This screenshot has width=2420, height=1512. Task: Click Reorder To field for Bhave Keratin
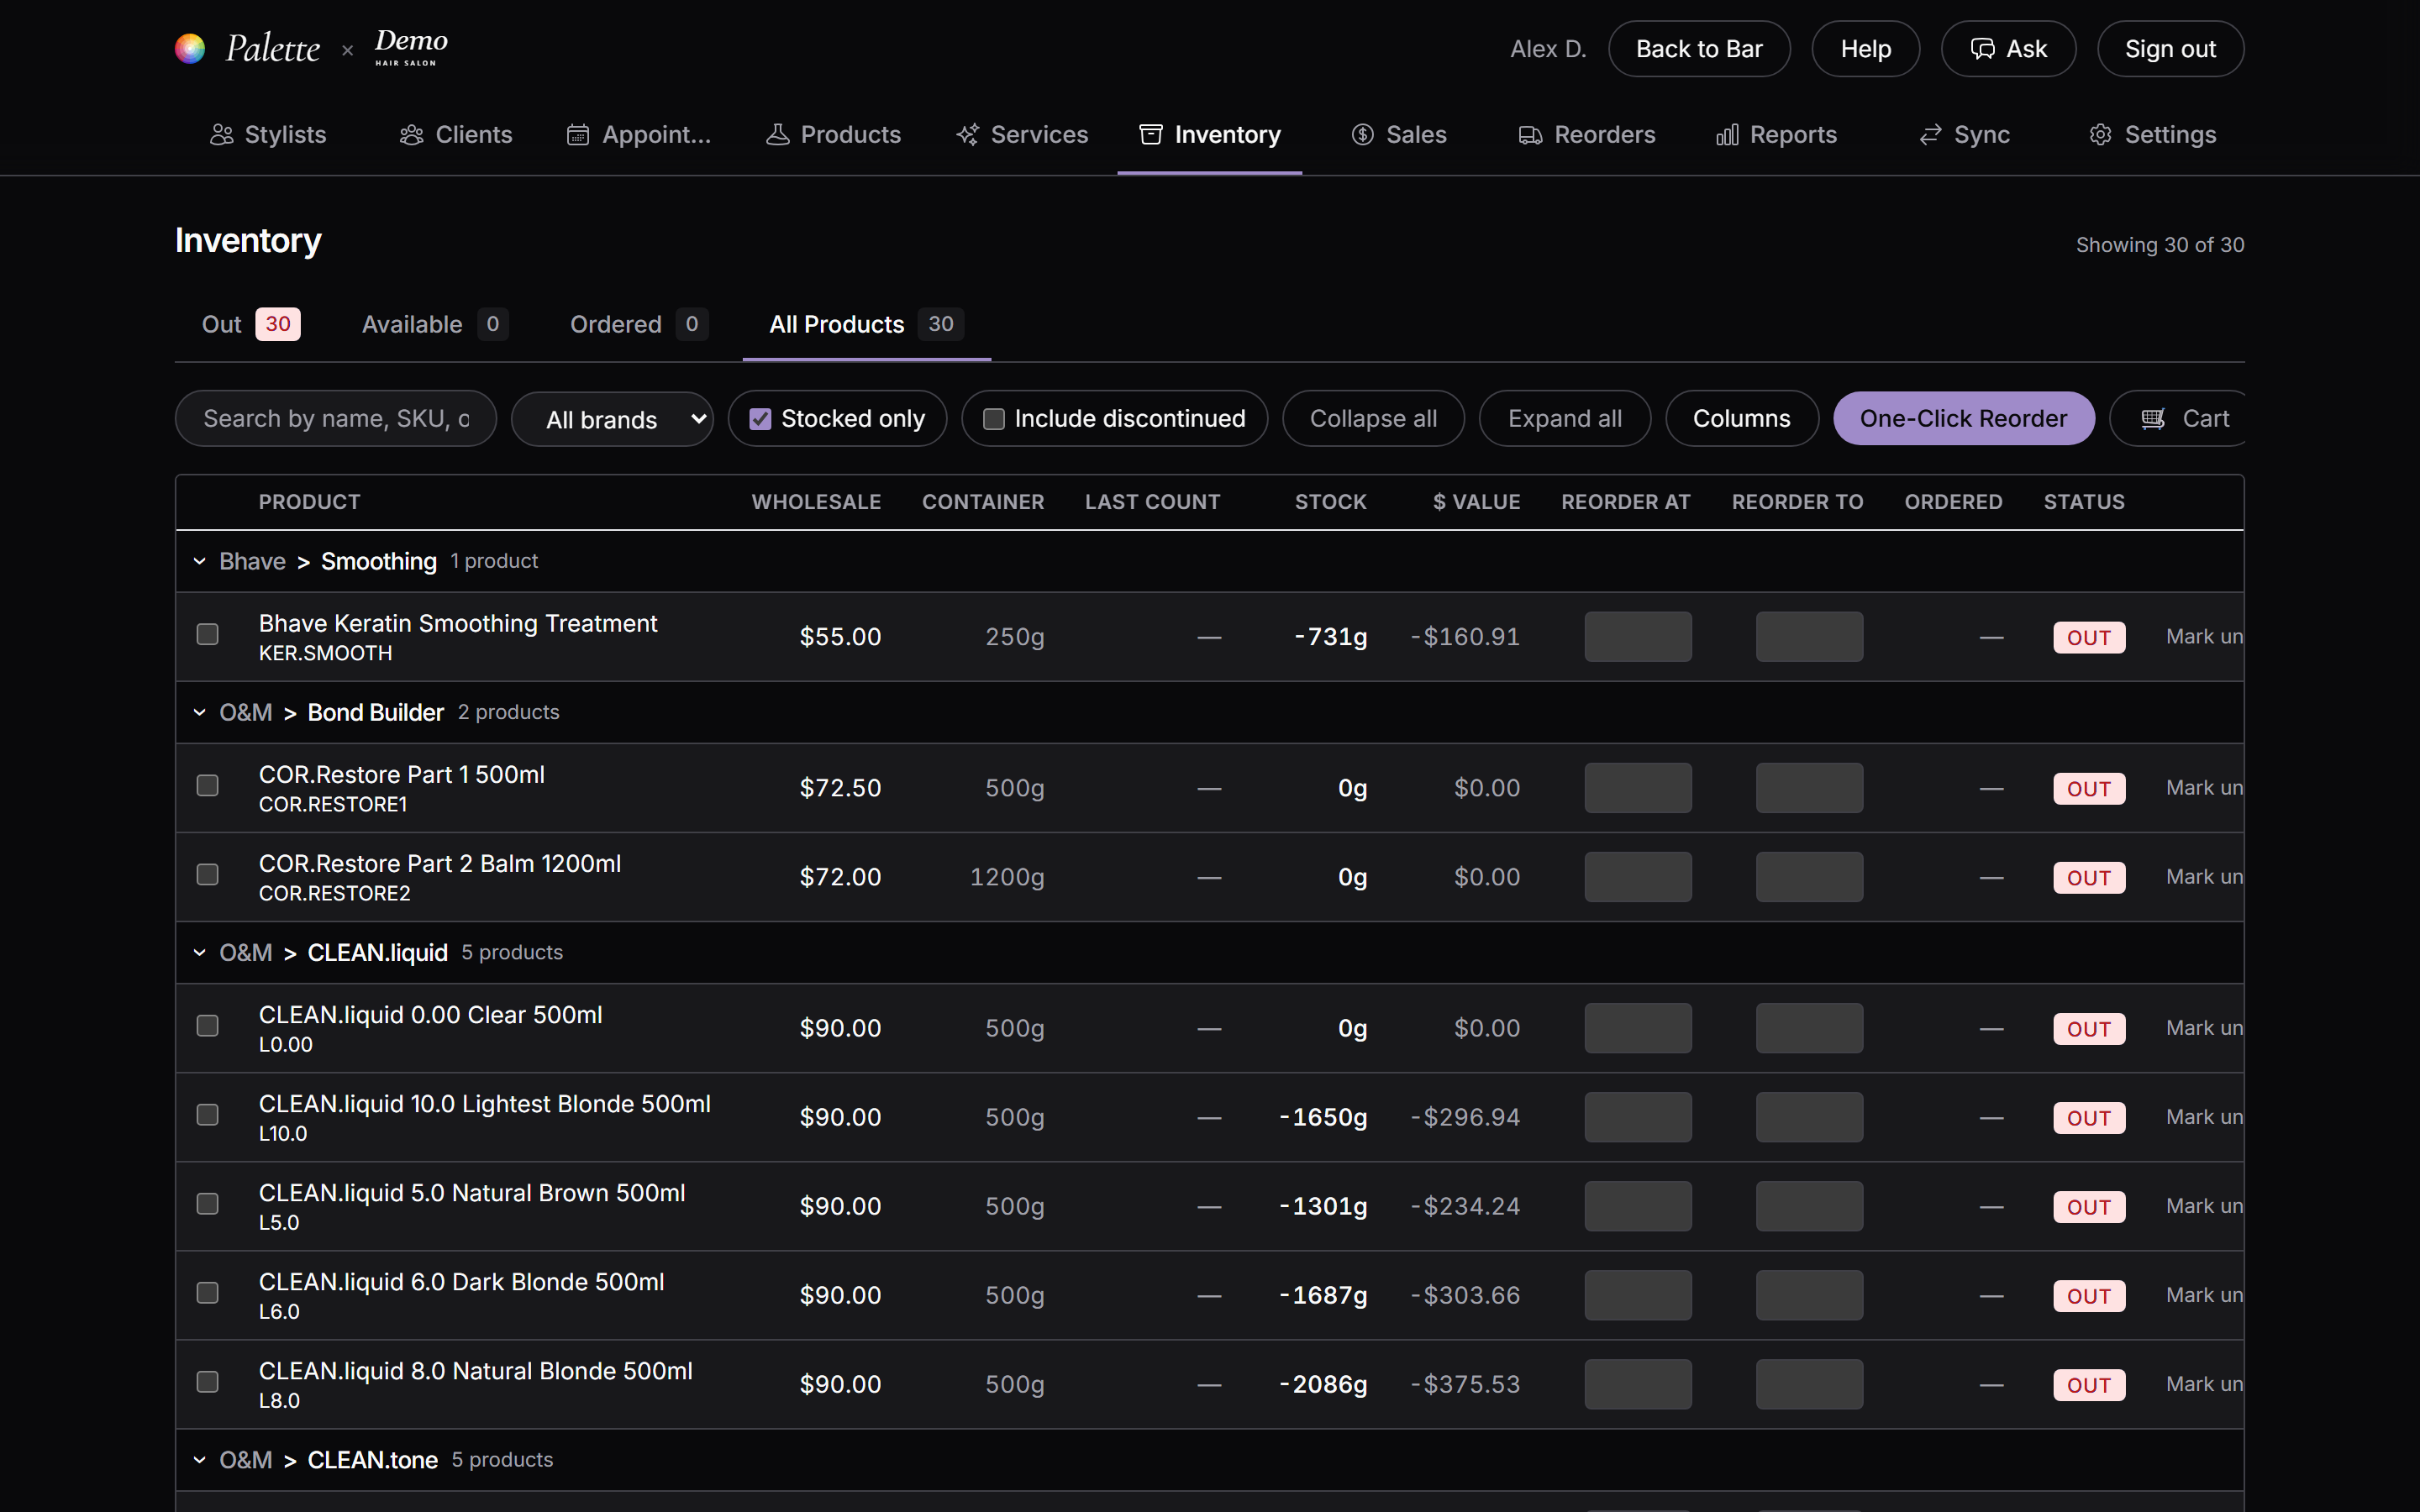click(1809, 637)
